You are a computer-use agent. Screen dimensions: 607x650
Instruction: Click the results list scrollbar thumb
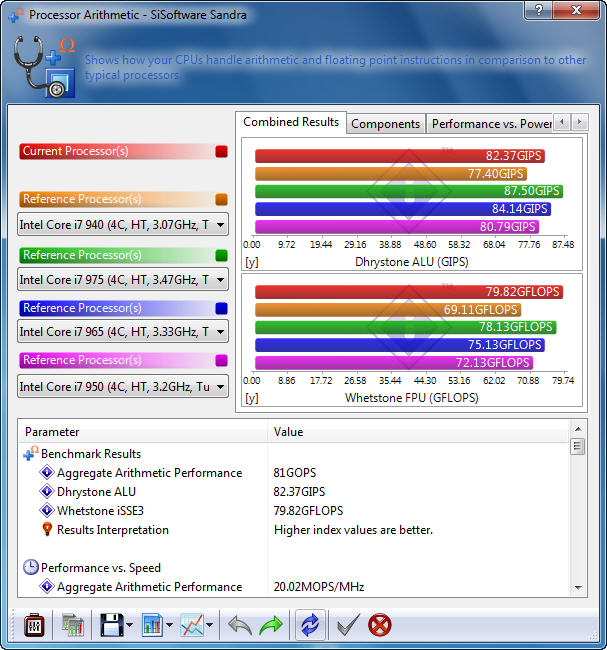point(578,446)
